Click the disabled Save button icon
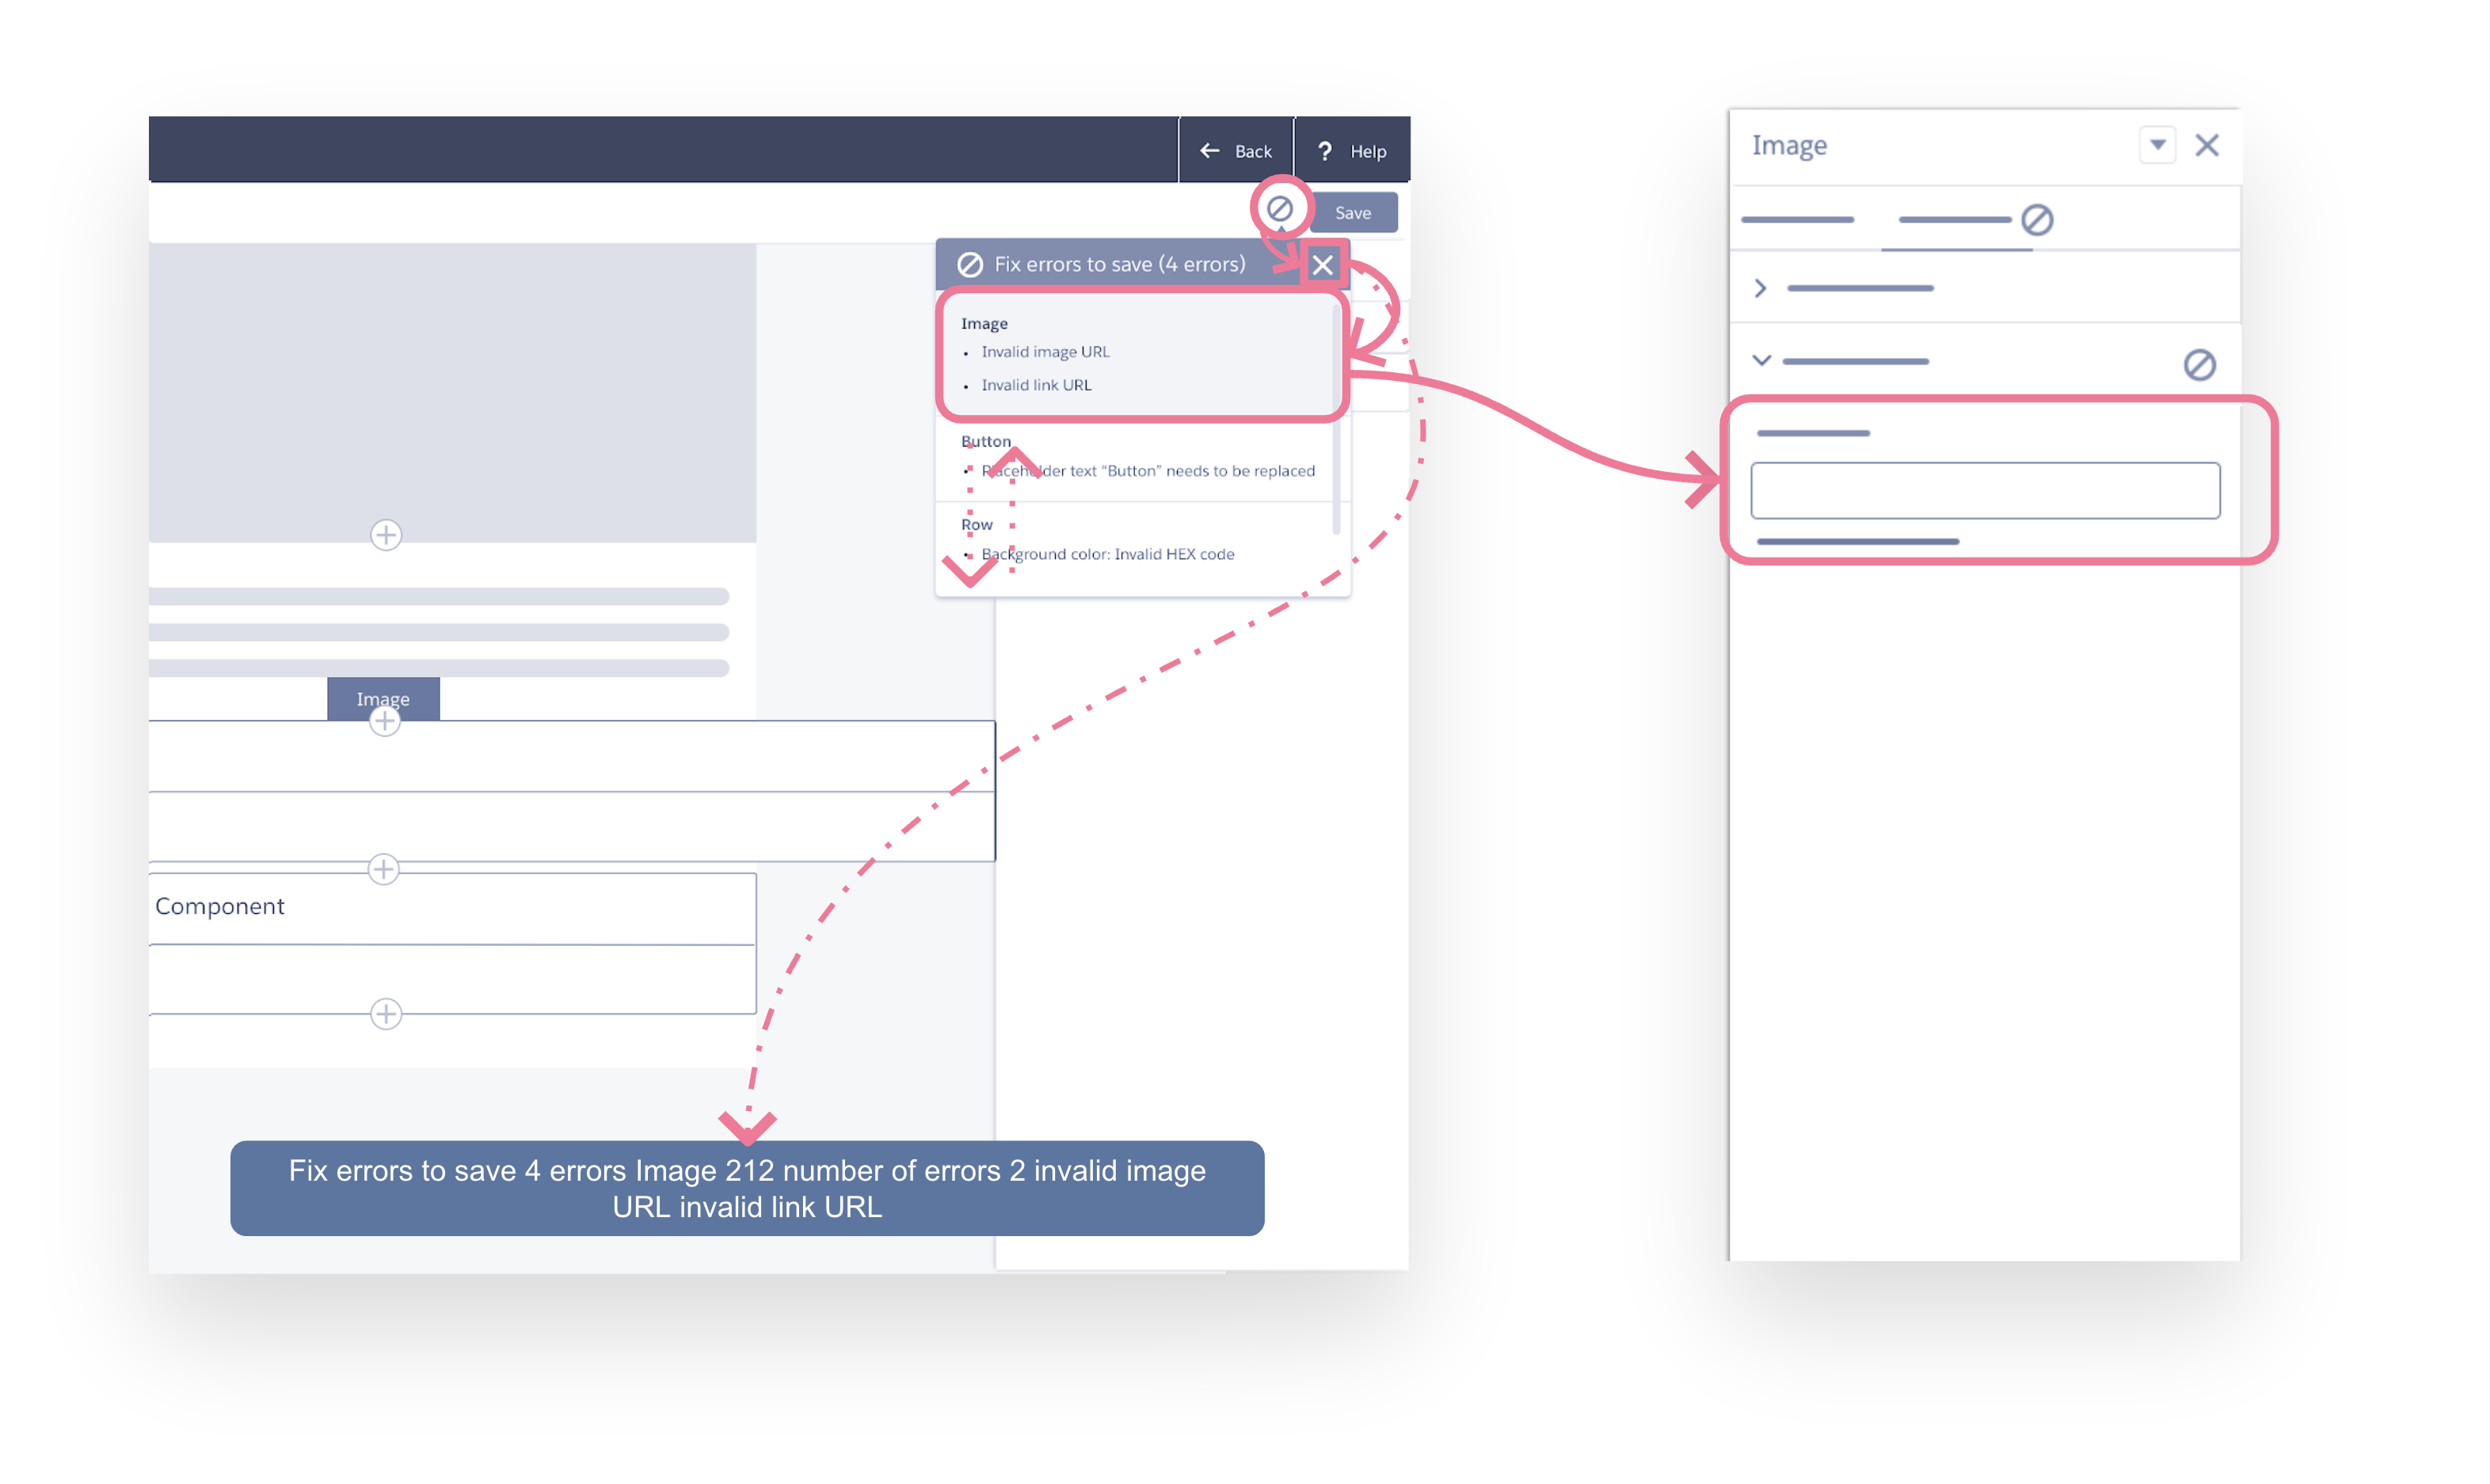The image size is (2490, 1484). click(x=1278, y=210)
